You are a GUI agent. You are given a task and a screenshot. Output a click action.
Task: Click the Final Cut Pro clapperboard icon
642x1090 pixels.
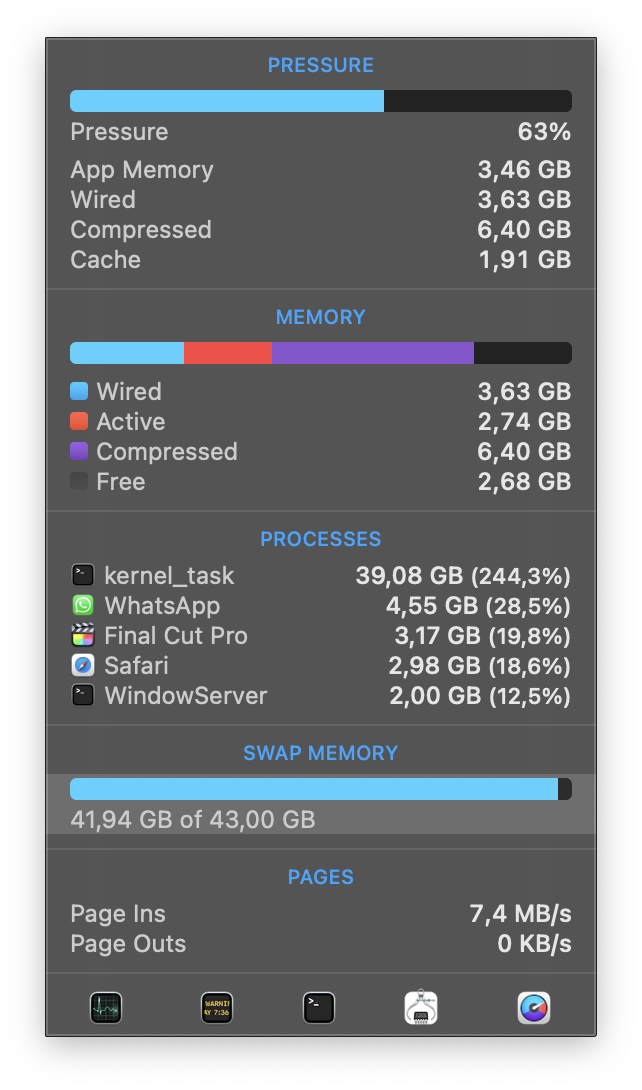tap(82, 636)
